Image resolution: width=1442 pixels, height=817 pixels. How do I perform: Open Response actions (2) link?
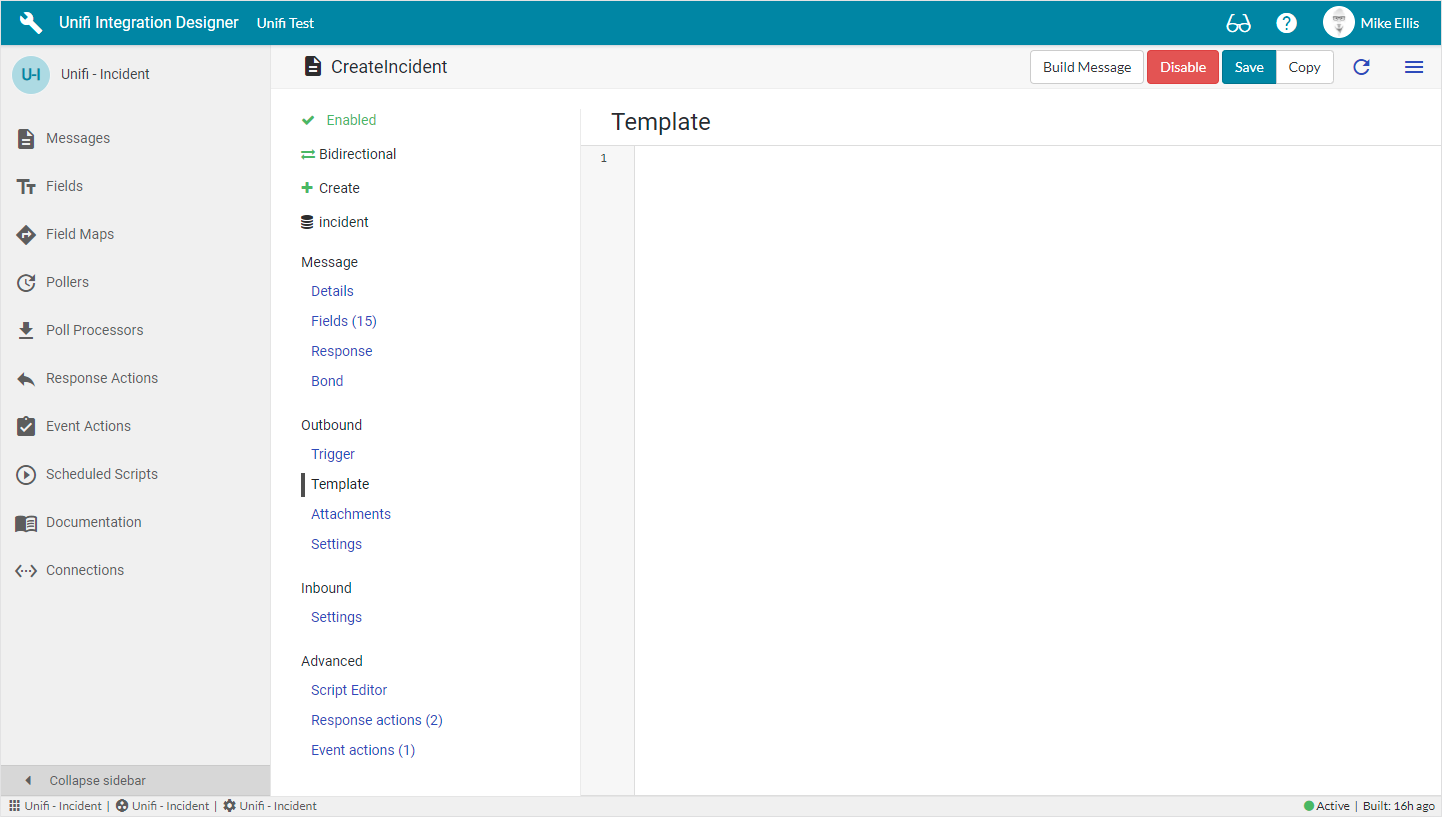click(376, 720)
